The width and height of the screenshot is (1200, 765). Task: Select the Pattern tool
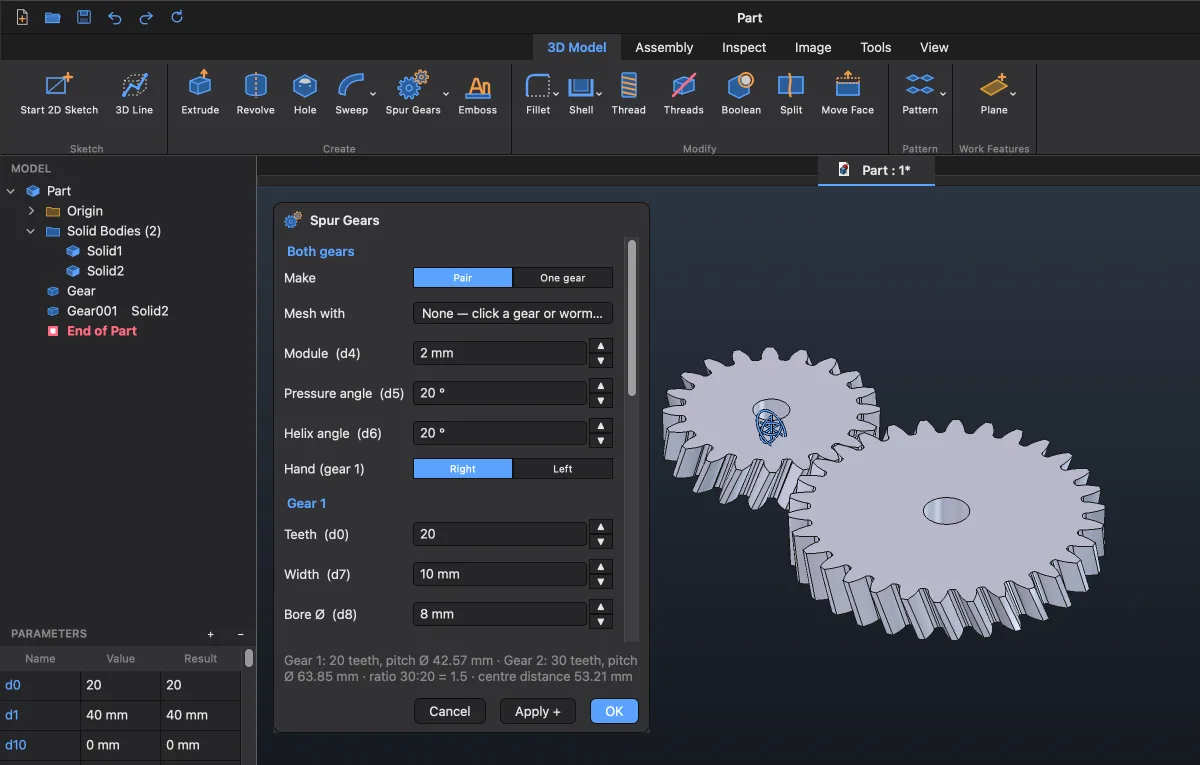[x=920, y=94]
